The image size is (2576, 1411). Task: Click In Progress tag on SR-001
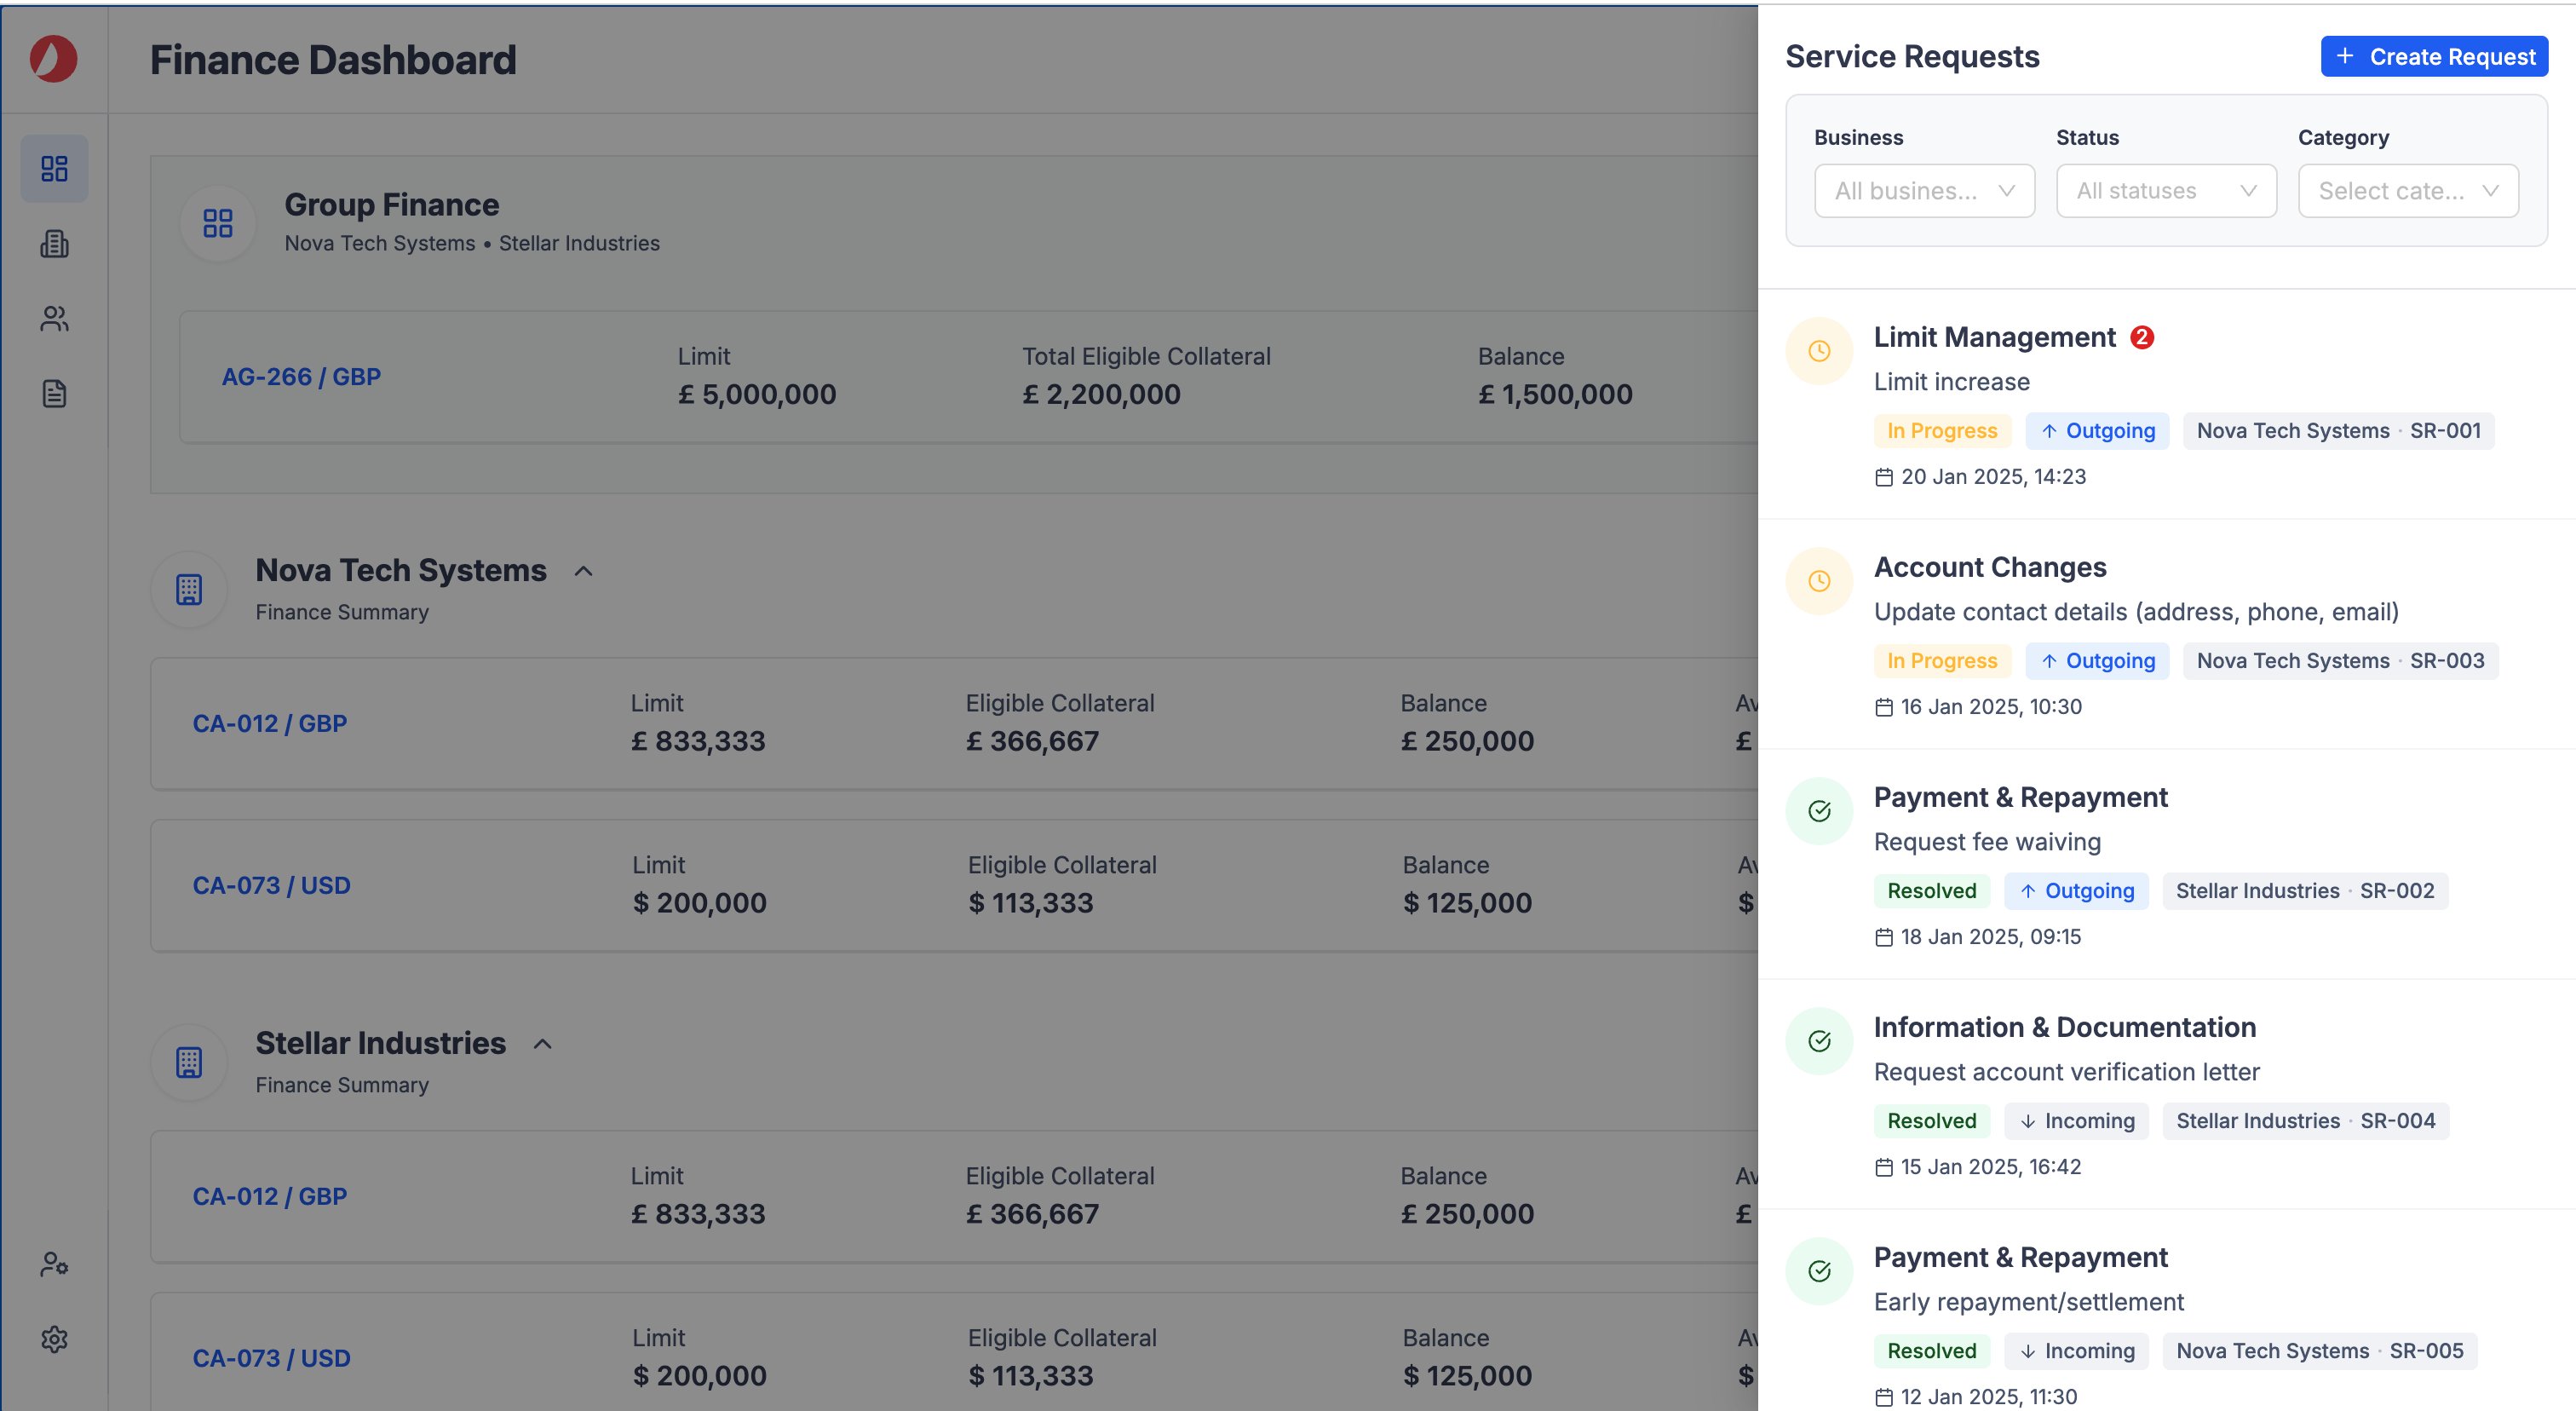(x=1942, y=431)
